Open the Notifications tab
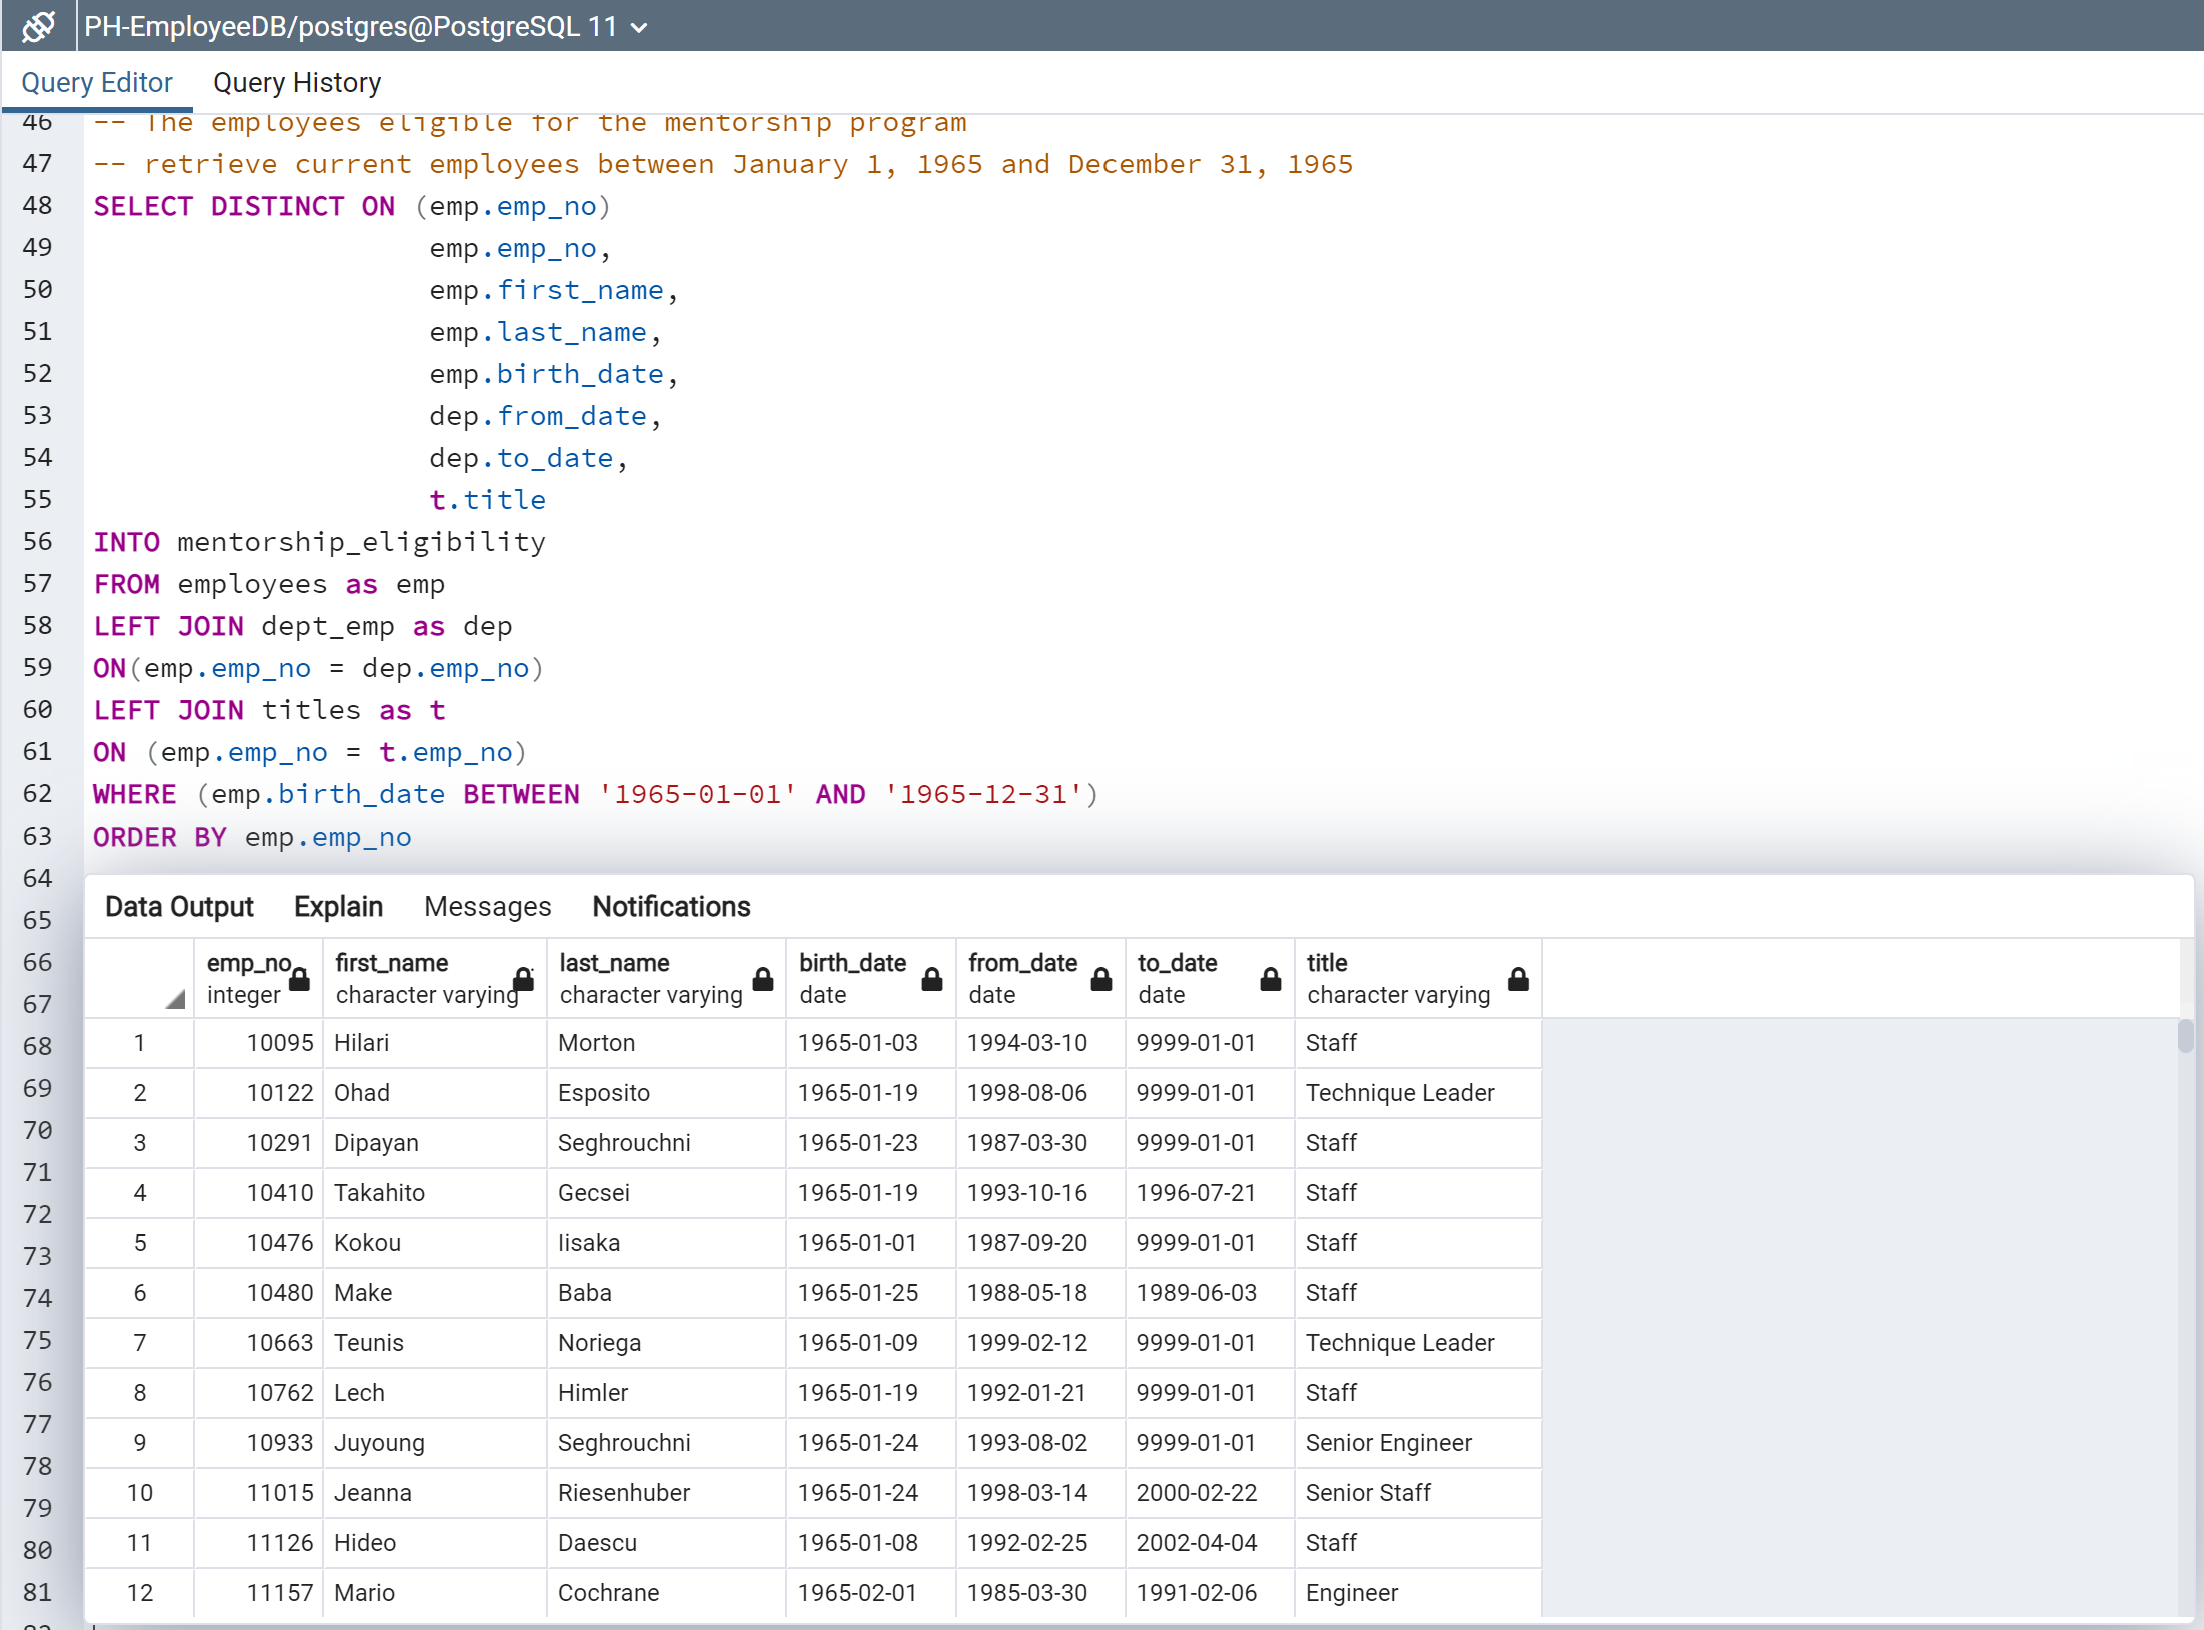Image resolution: width=2204 pixels, height=1630 pixels. tap(670, 906)
